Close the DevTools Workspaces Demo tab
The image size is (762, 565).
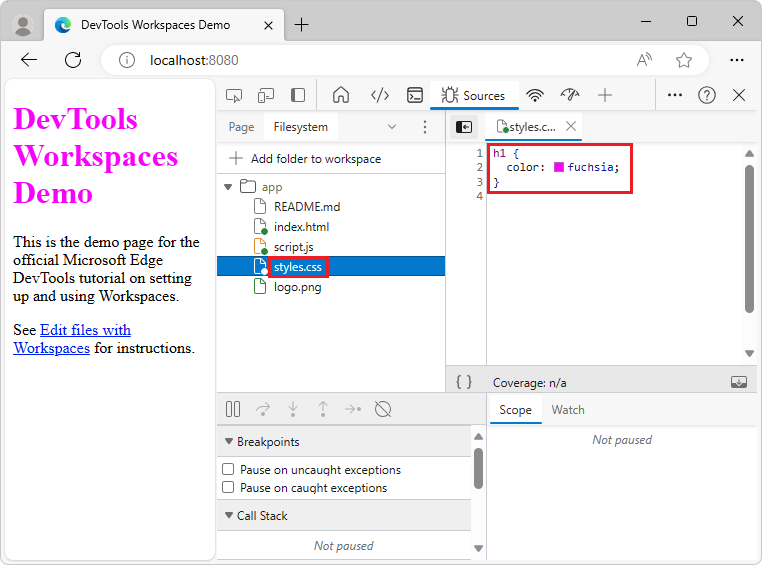click(x=268, y=25)
